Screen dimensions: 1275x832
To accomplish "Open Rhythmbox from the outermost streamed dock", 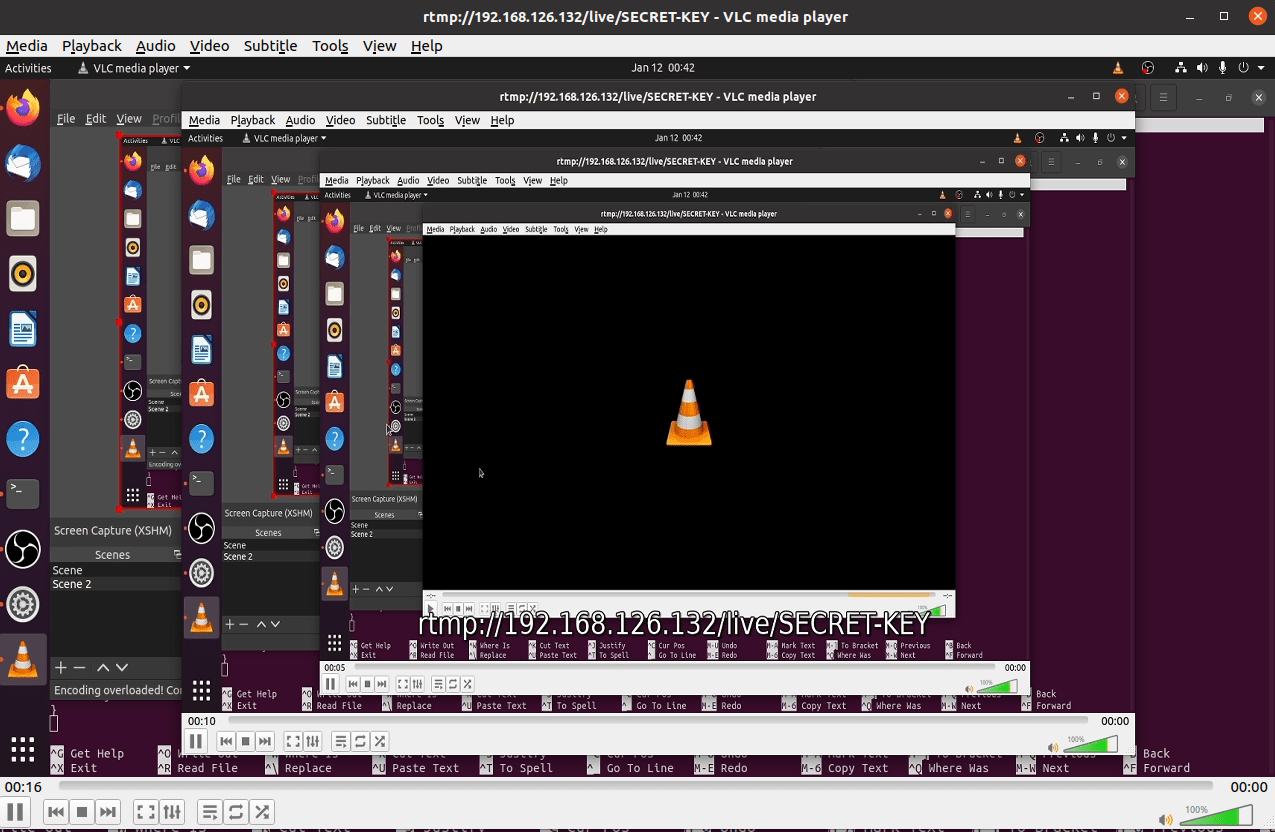I will click(x=23, y=273).
